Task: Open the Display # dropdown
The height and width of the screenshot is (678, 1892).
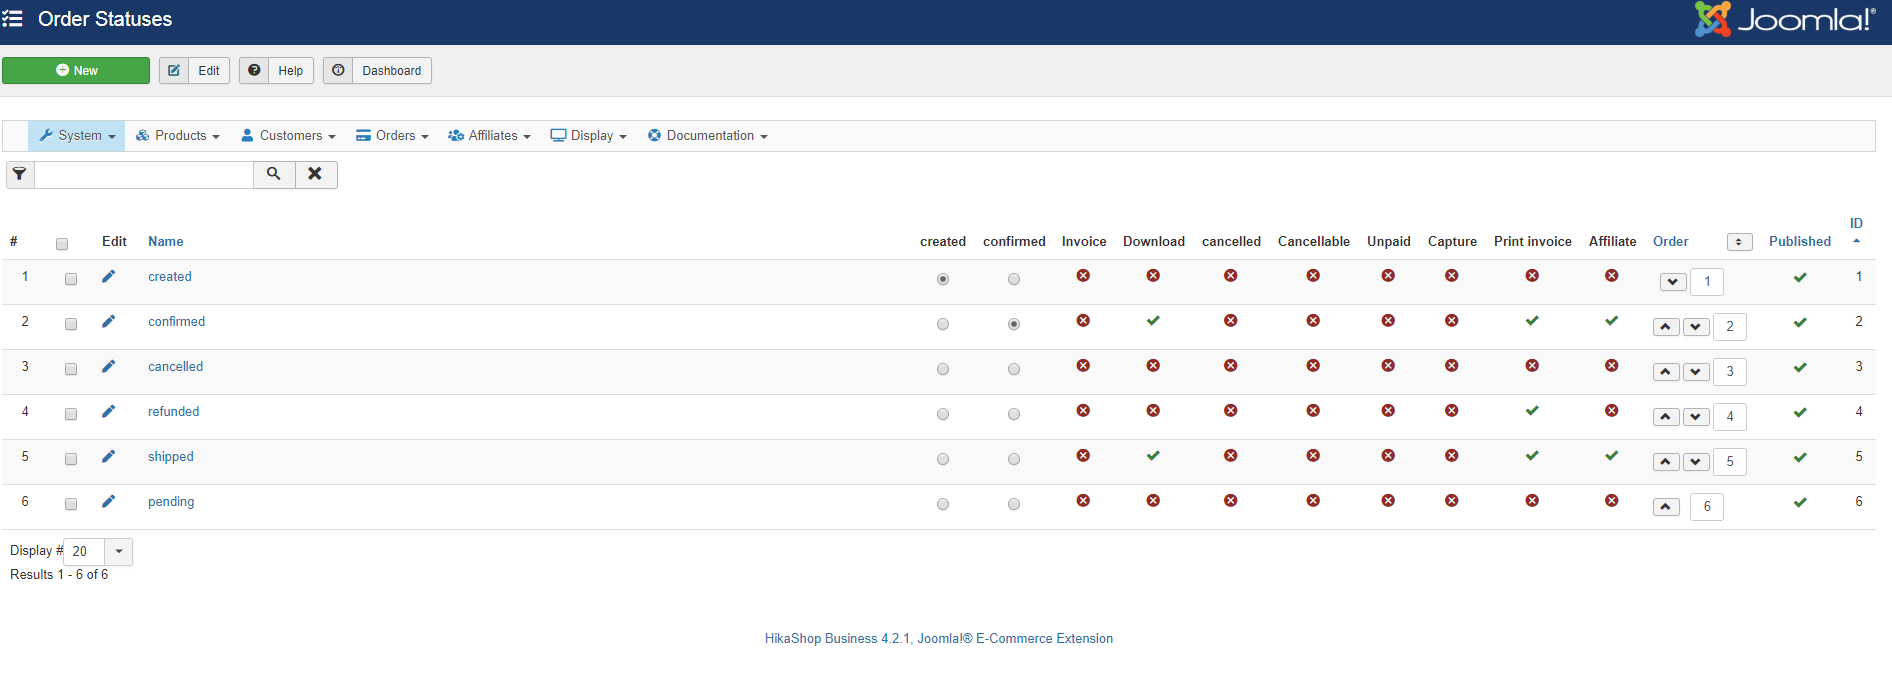Action: point(118,551)
